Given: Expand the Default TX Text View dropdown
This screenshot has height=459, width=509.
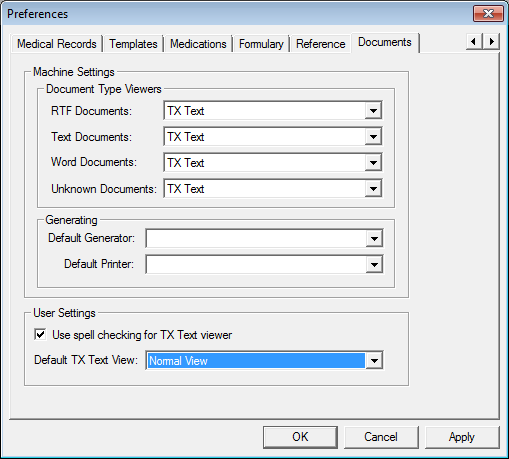Looking at the screenshot, I should [374, 361].
